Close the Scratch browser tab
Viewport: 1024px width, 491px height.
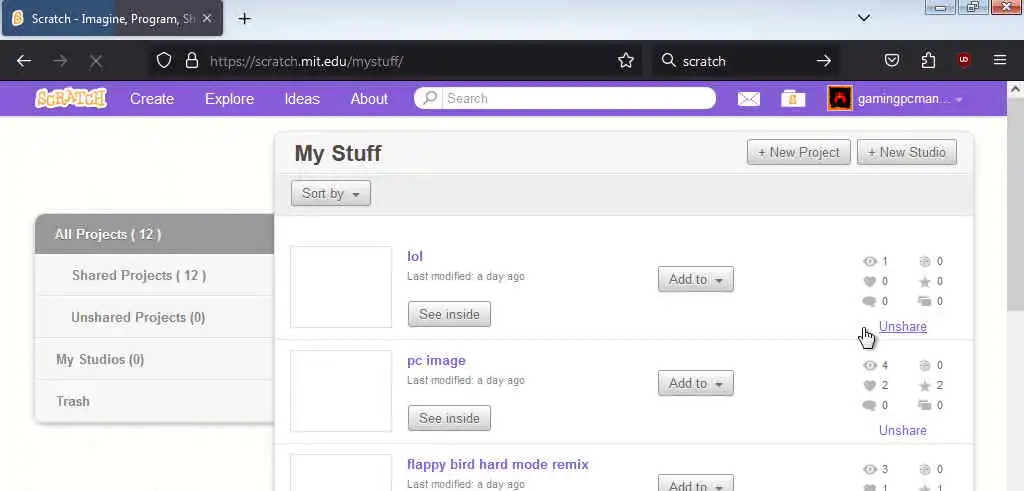click(207, 18)
